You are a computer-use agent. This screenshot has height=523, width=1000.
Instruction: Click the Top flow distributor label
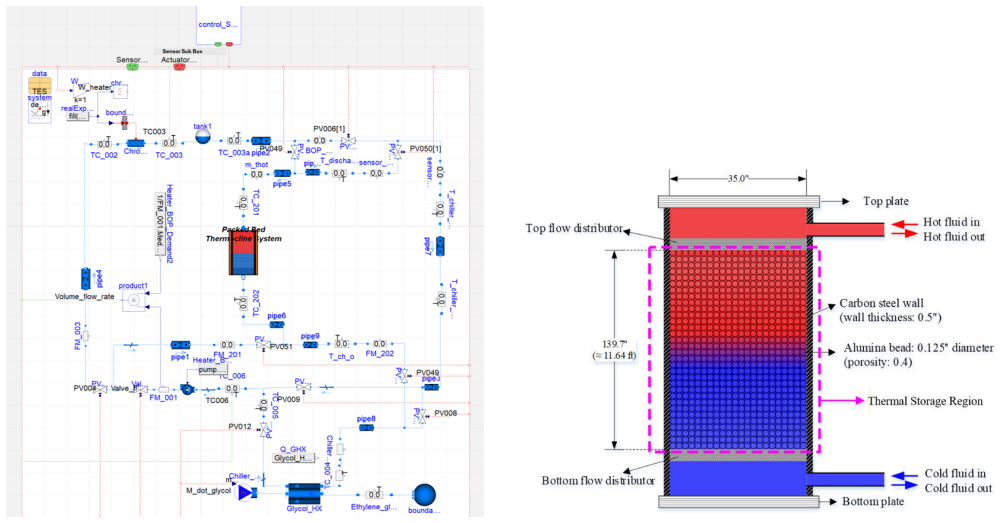click(574, 228)
